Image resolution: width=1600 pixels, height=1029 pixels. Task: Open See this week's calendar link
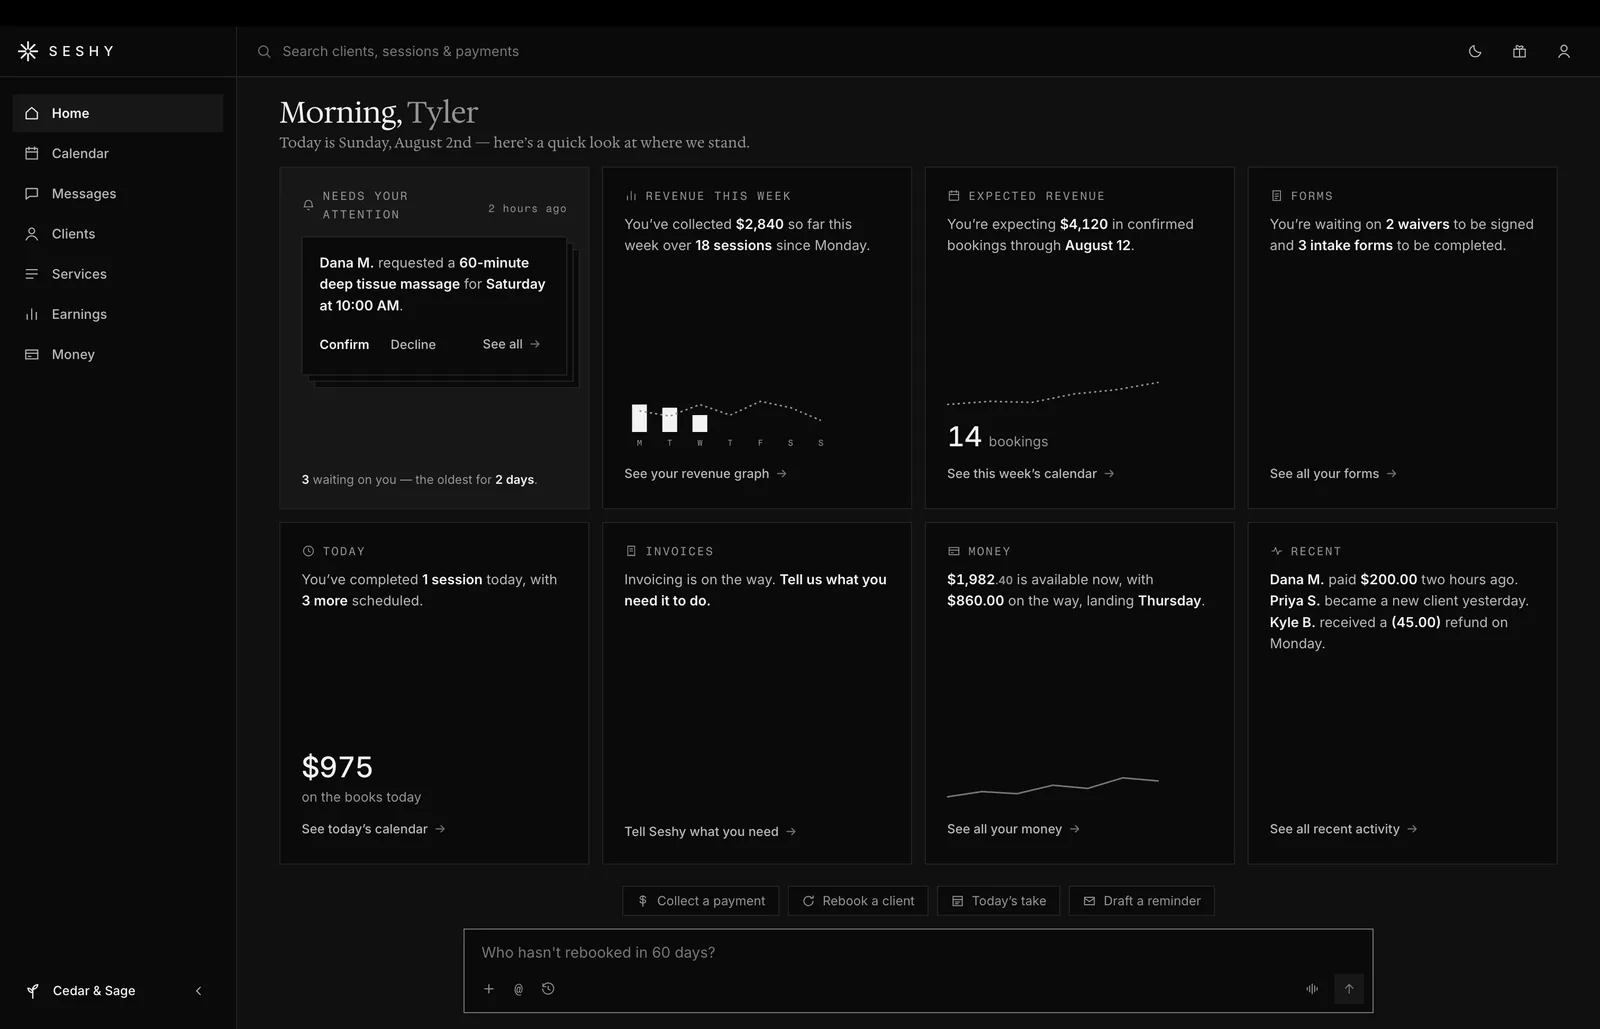tap(1030, 473)
